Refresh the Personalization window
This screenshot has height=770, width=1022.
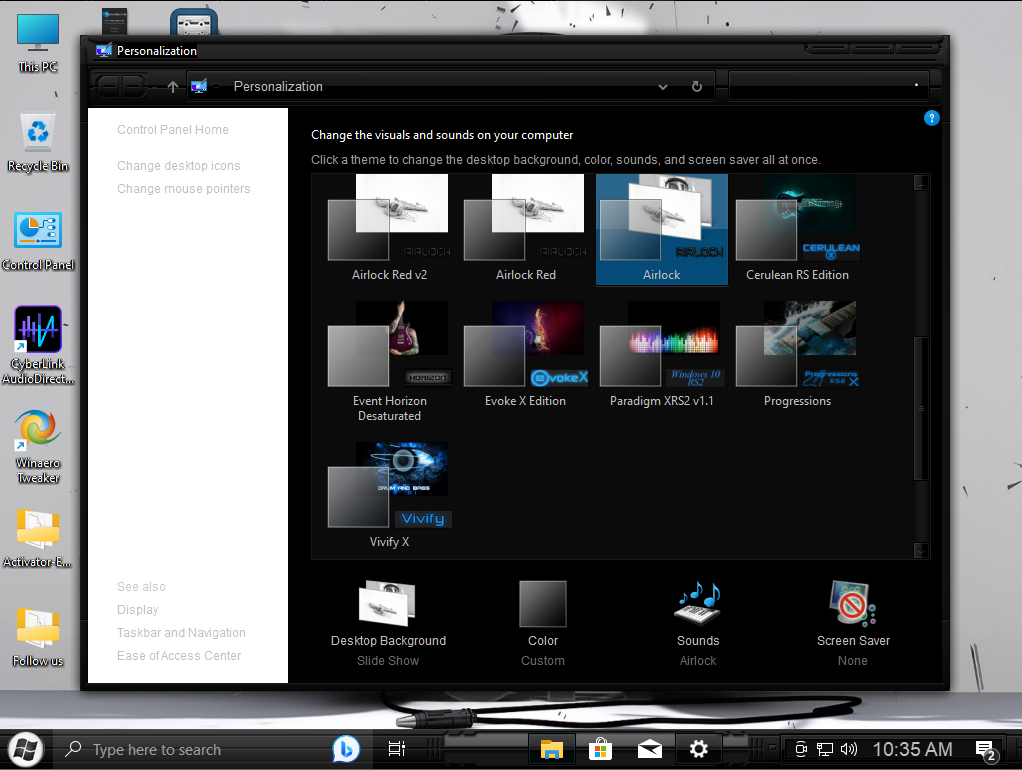coord(697,87)
